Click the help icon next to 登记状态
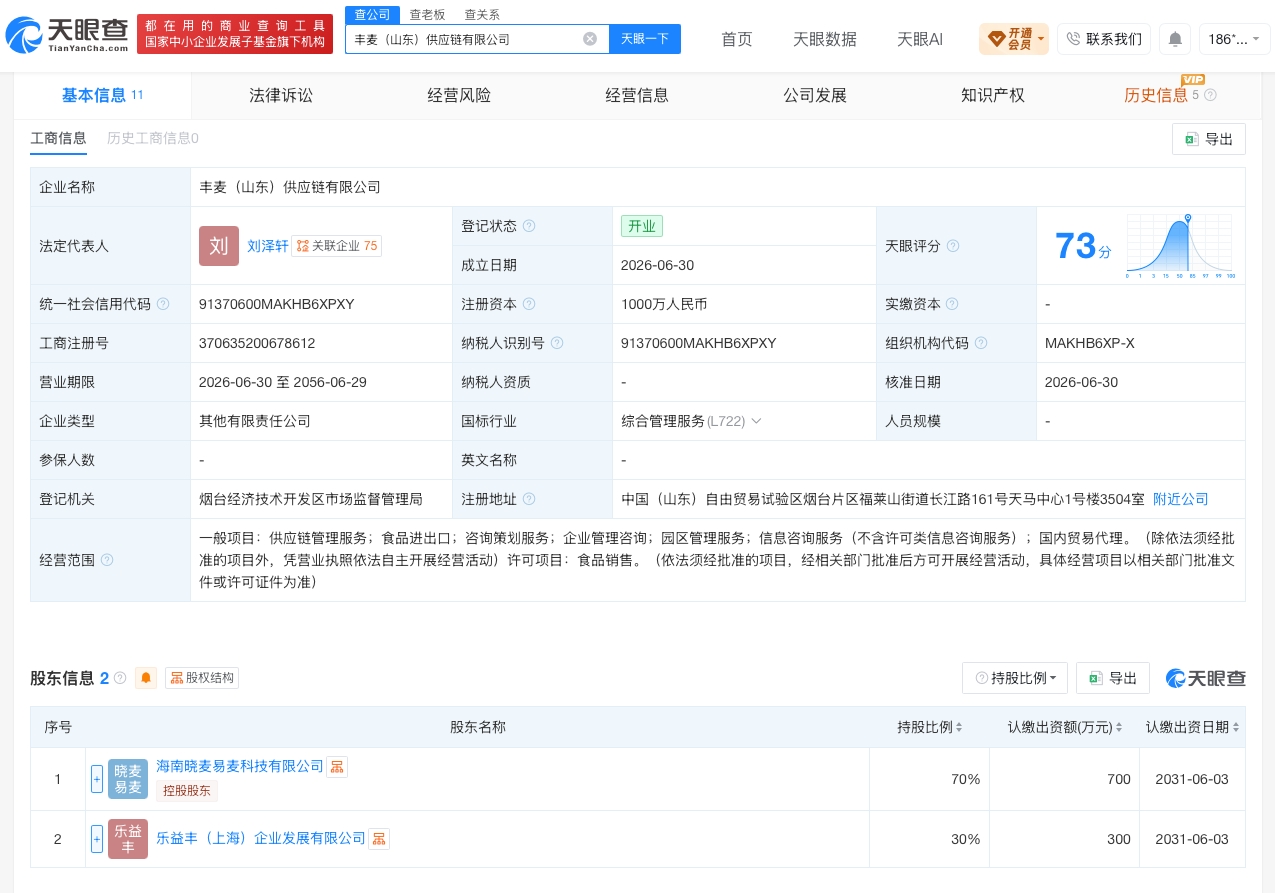The height and width of the screenshot is (893, 1275). (529, 226)
